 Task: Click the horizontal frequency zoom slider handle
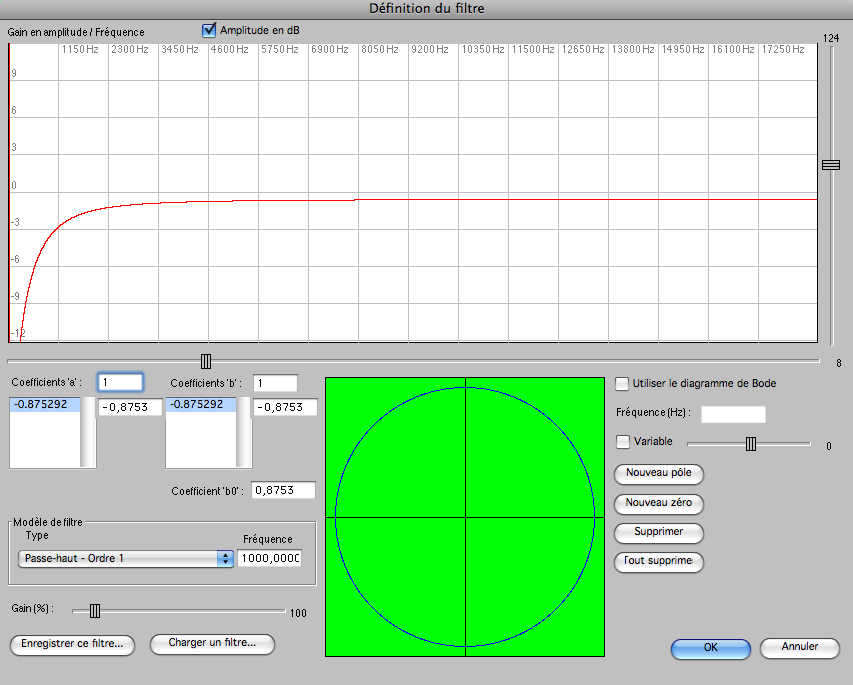(206, 361)
